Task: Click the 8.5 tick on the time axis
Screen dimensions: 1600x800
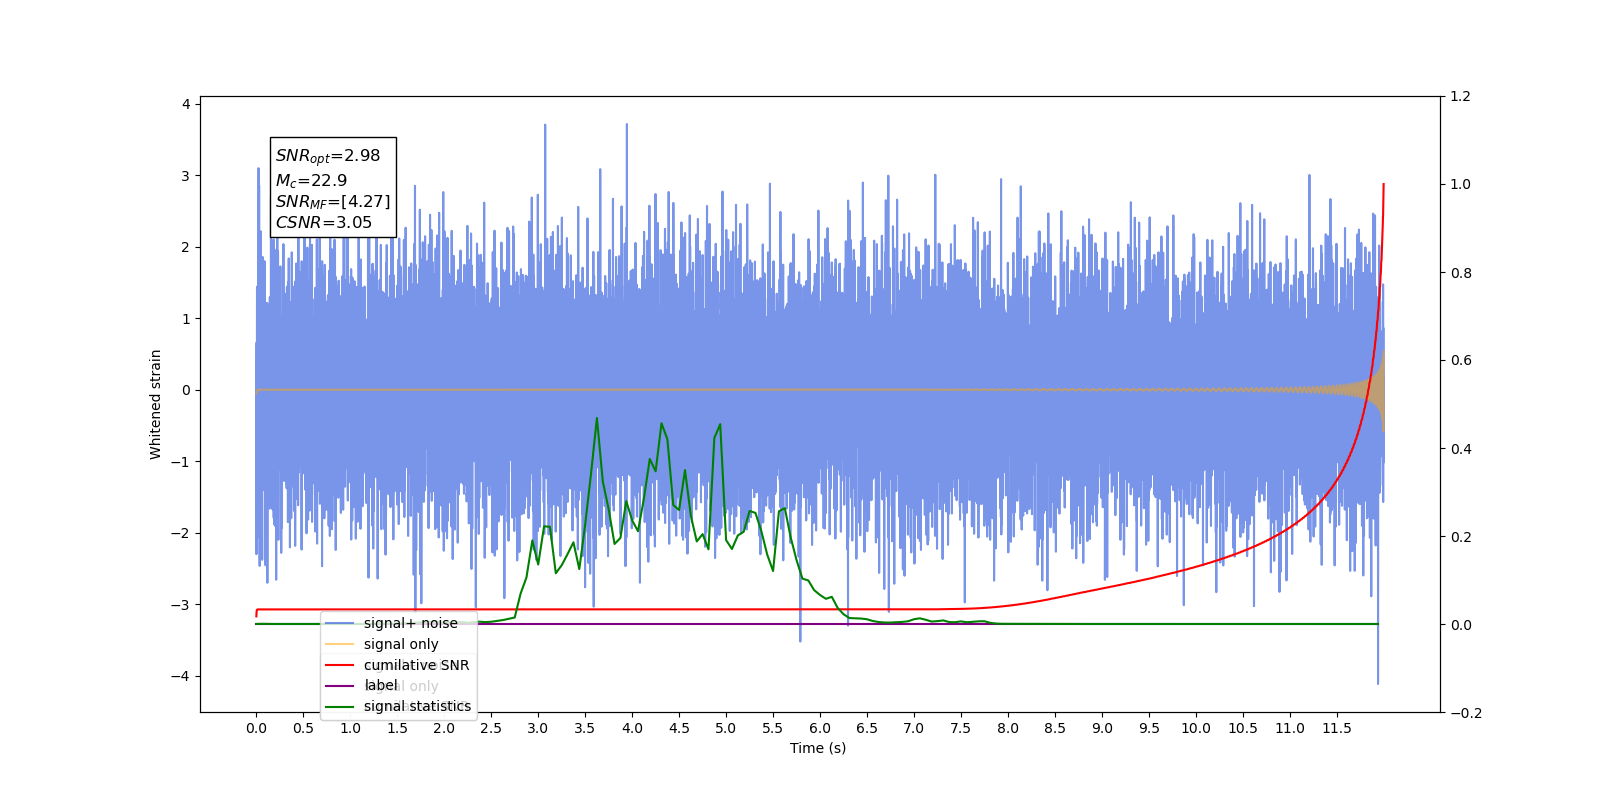Action: (x=1055, y=728)
